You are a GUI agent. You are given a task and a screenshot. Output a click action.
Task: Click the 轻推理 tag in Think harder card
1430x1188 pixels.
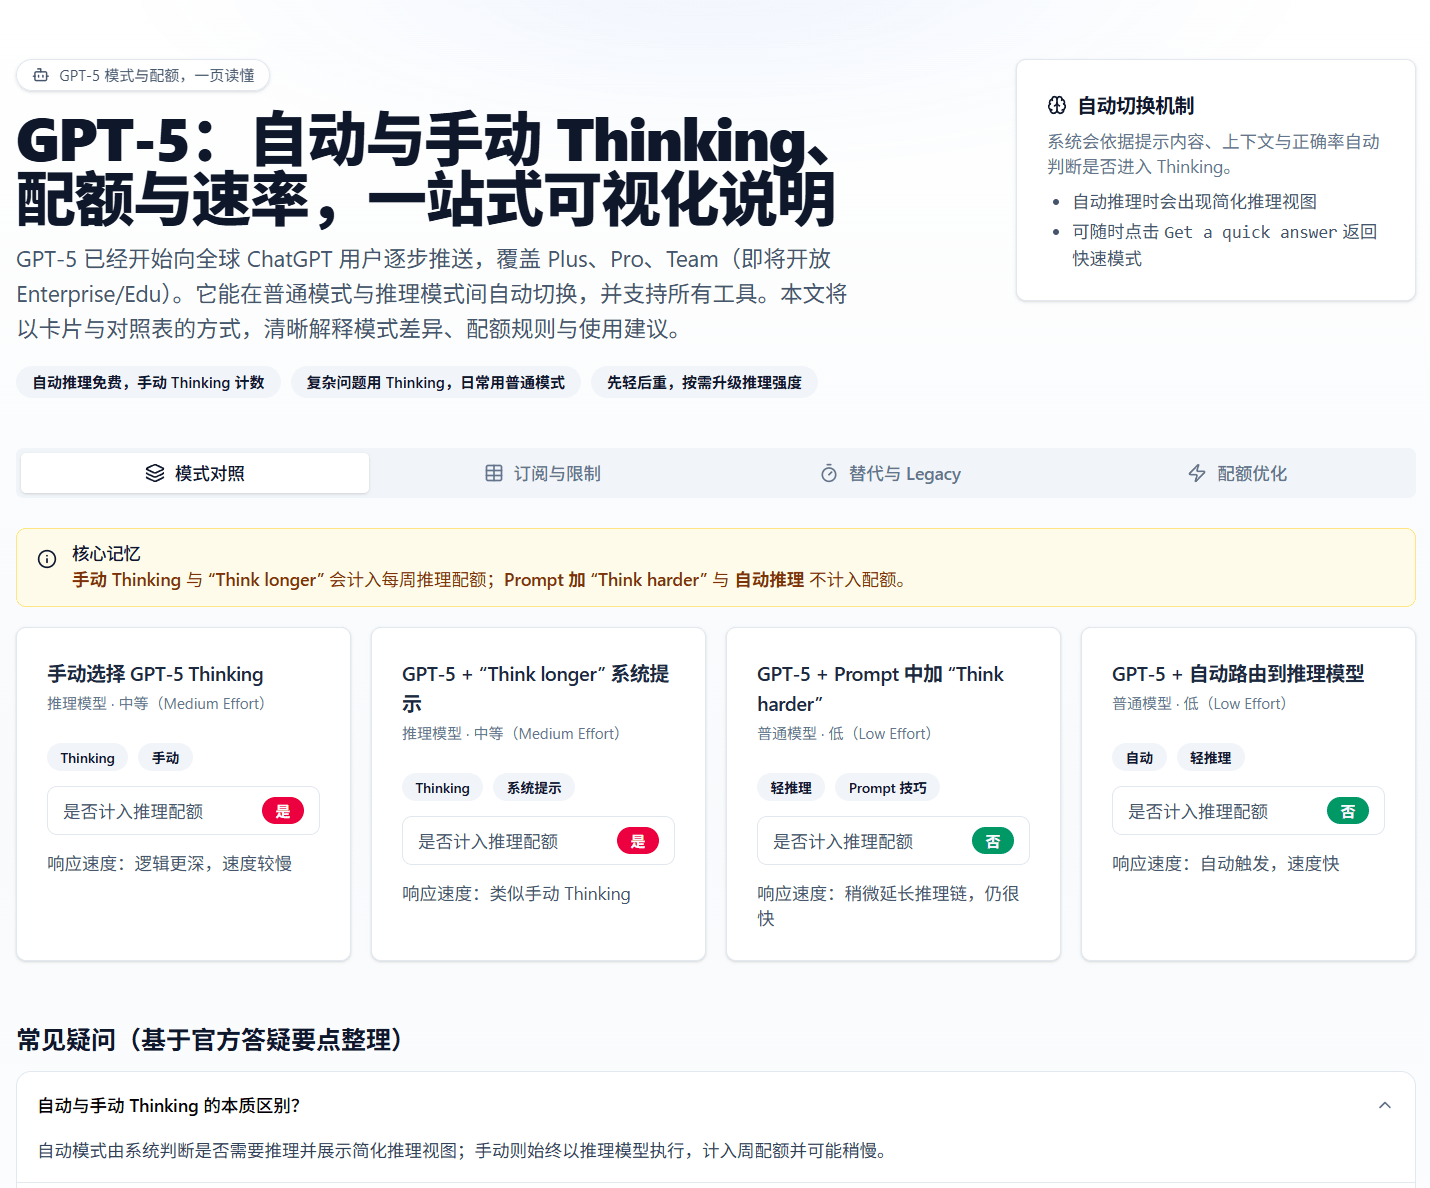[x=791, y=787]
